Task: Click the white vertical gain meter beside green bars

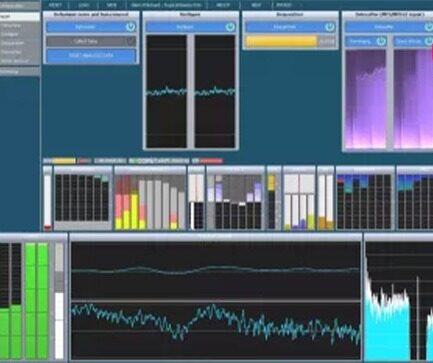Action: (59, 301)
